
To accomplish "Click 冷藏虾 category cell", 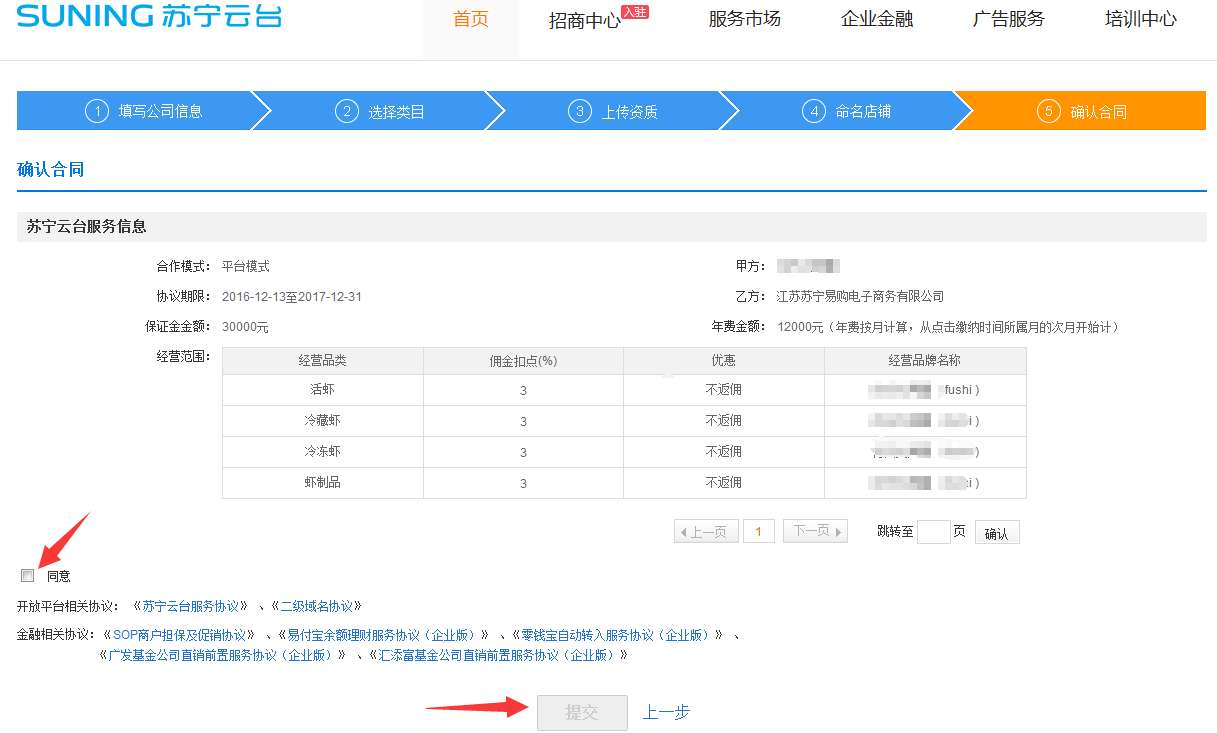I will [x=323, y=420].
